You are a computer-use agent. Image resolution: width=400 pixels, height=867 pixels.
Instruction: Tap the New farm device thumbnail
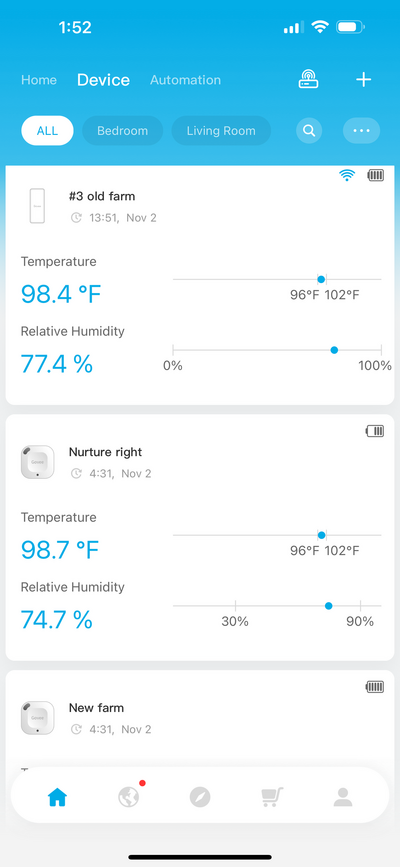tap(38, 718)
